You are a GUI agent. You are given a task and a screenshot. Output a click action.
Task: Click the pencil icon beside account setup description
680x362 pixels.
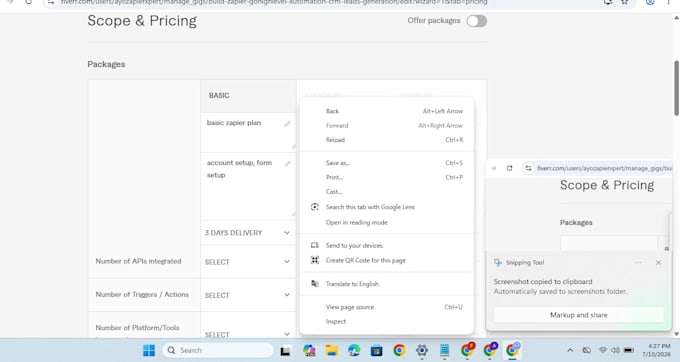click(287, 163)
